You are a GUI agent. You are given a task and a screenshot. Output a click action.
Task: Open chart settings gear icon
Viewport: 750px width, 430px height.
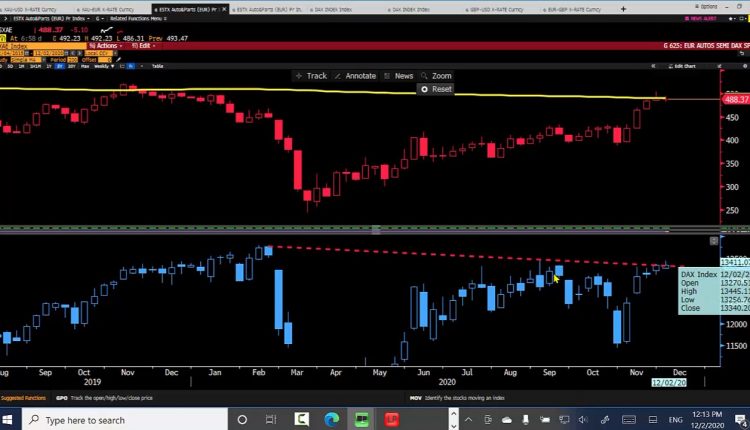pos(744,66)
